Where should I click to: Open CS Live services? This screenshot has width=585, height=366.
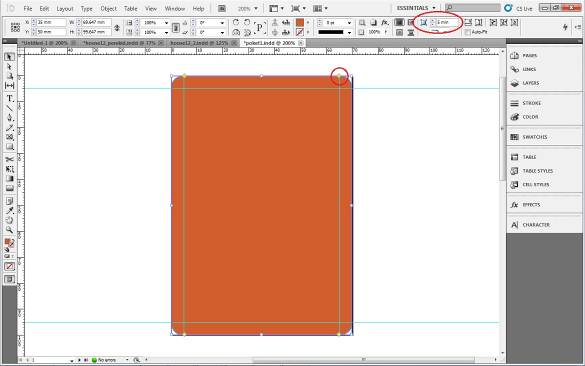519,8
